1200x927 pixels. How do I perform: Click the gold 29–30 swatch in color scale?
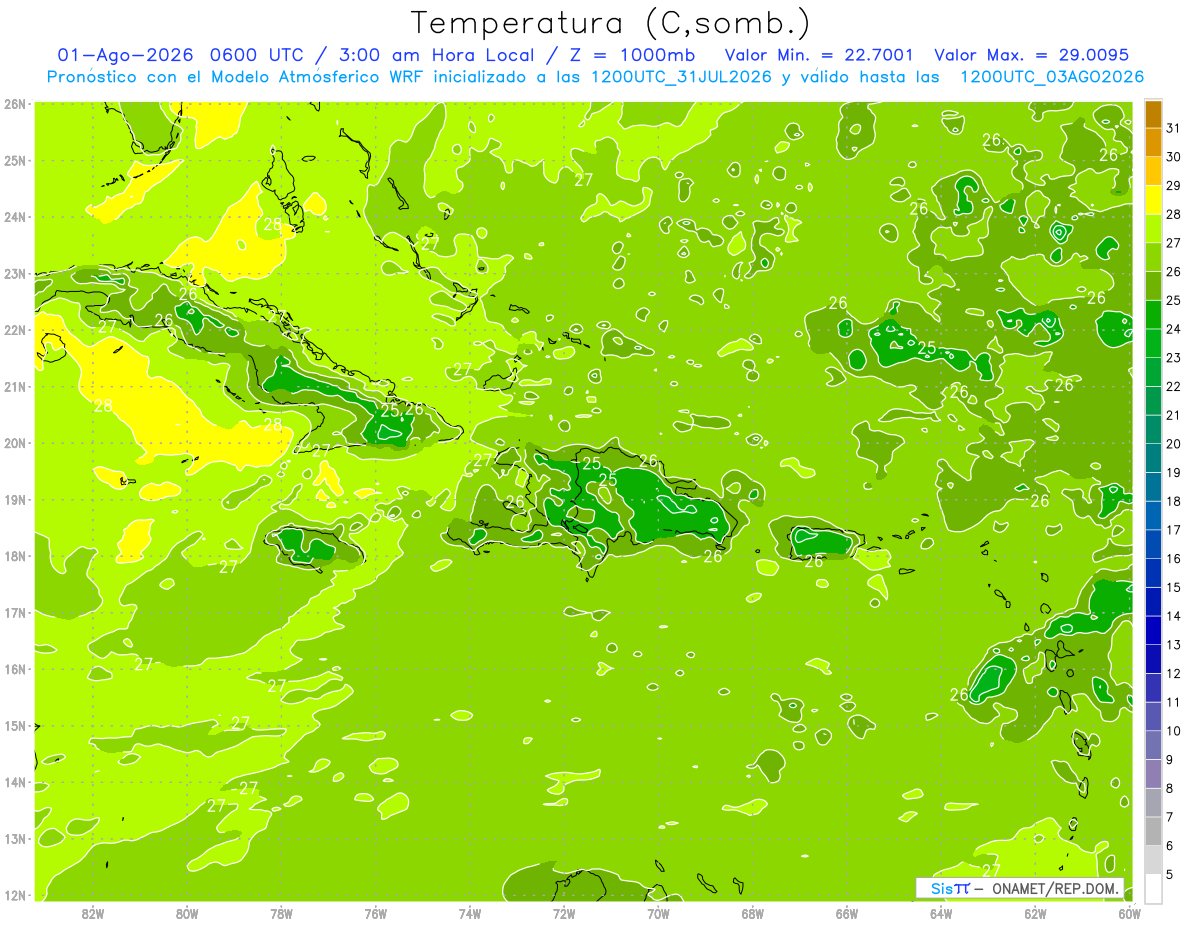(x=1153, y=171)
